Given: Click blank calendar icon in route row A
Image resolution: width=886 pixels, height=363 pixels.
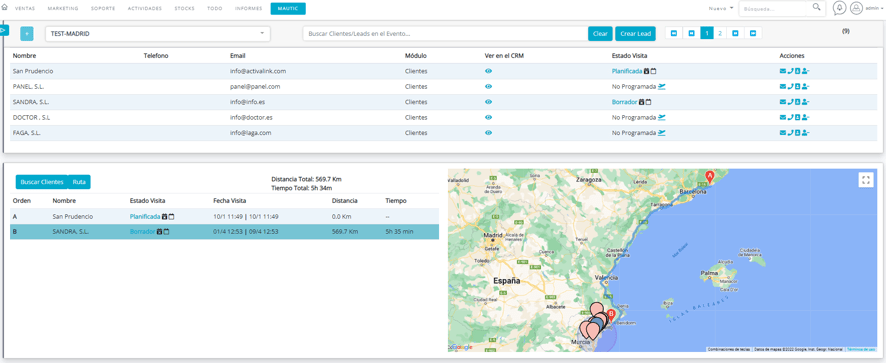Looking at the screenshot, I should tap(171, 217).
